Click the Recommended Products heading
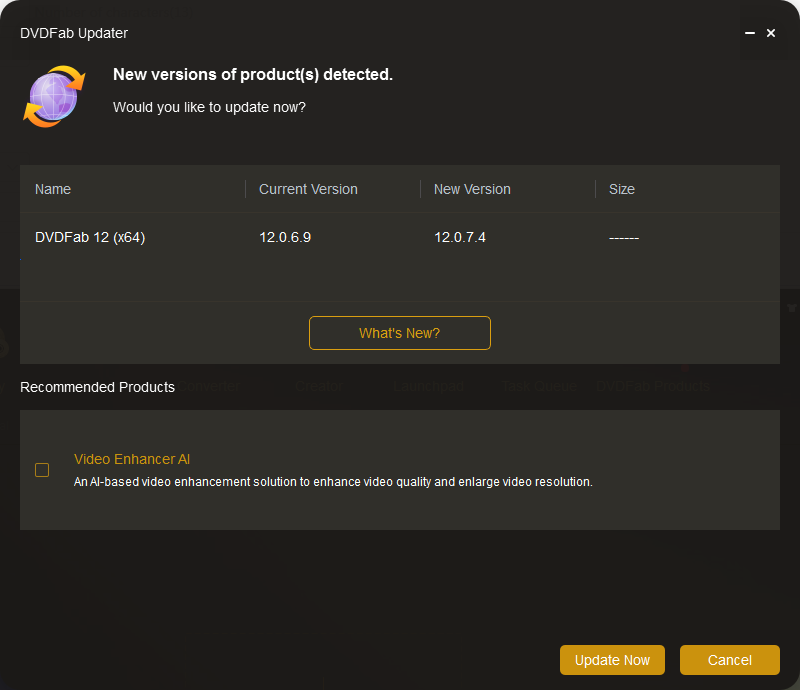Image resolution: width=800 pixels, height=690 pixels. [97, 387]
